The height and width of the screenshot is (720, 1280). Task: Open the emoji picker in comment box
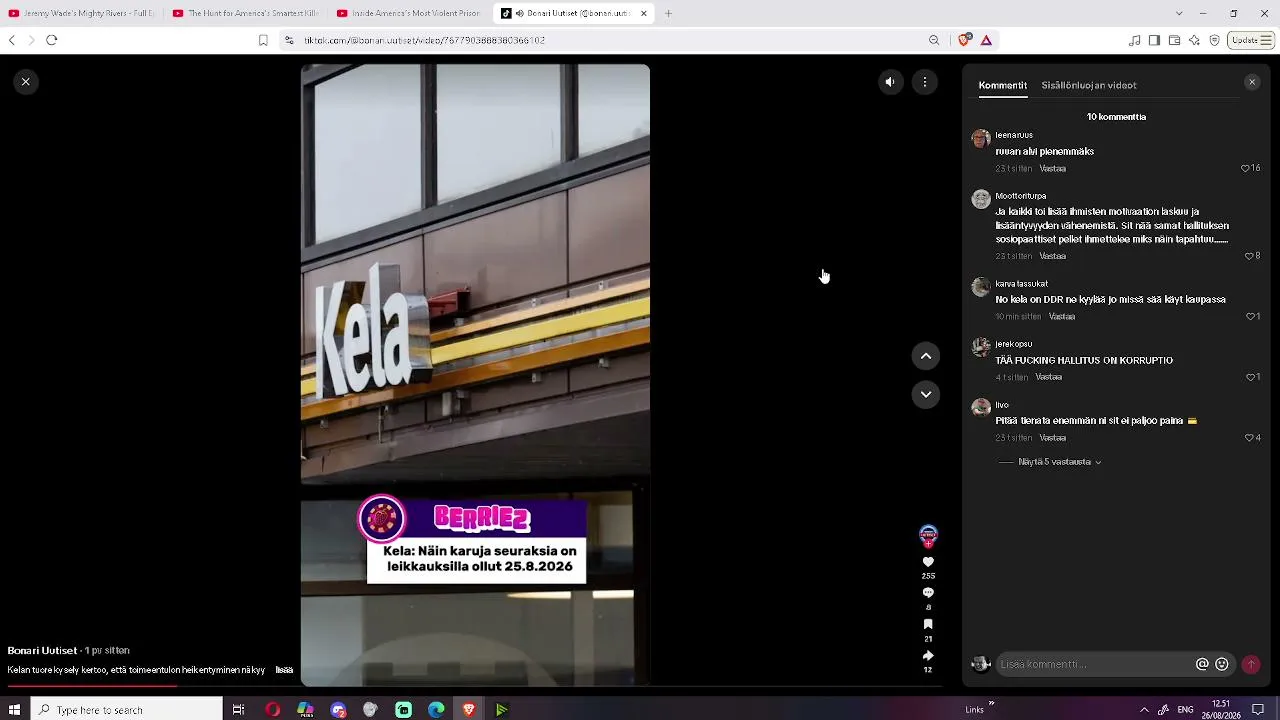tap(1222, 664)
